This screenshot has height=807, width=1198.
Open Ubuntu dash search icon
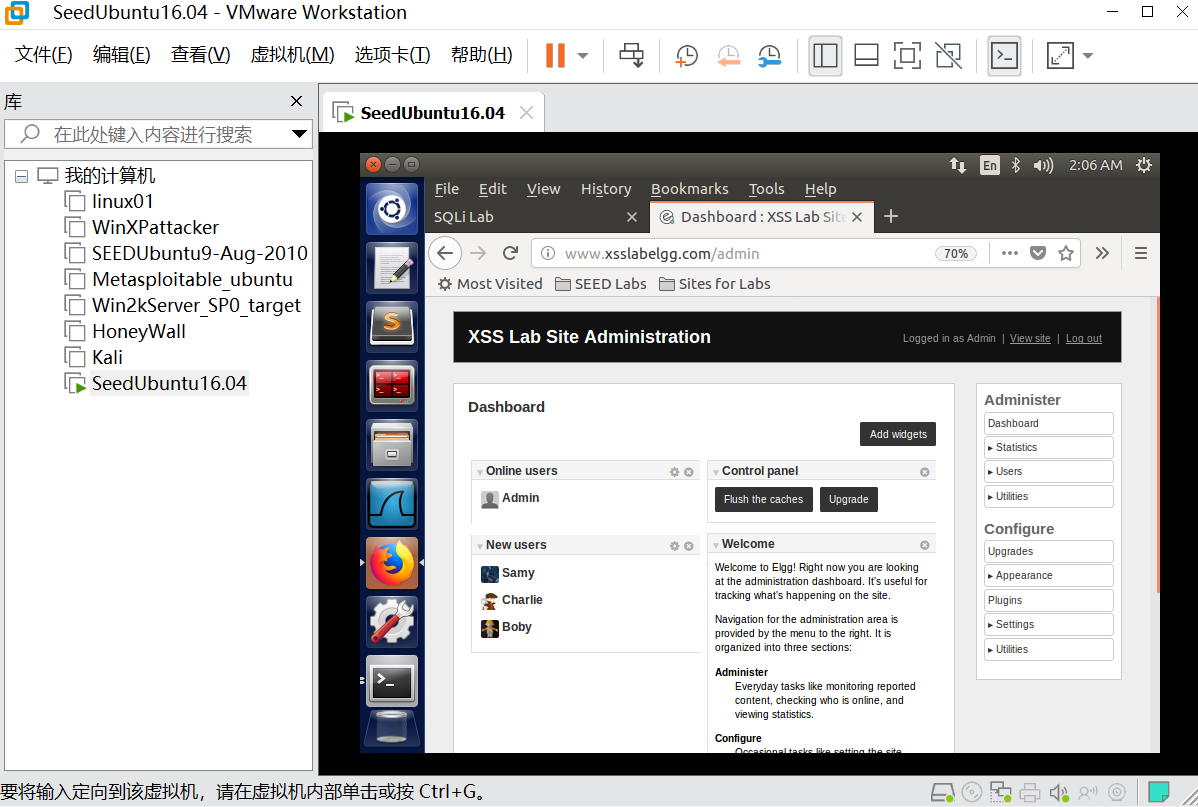pos(392,209)
